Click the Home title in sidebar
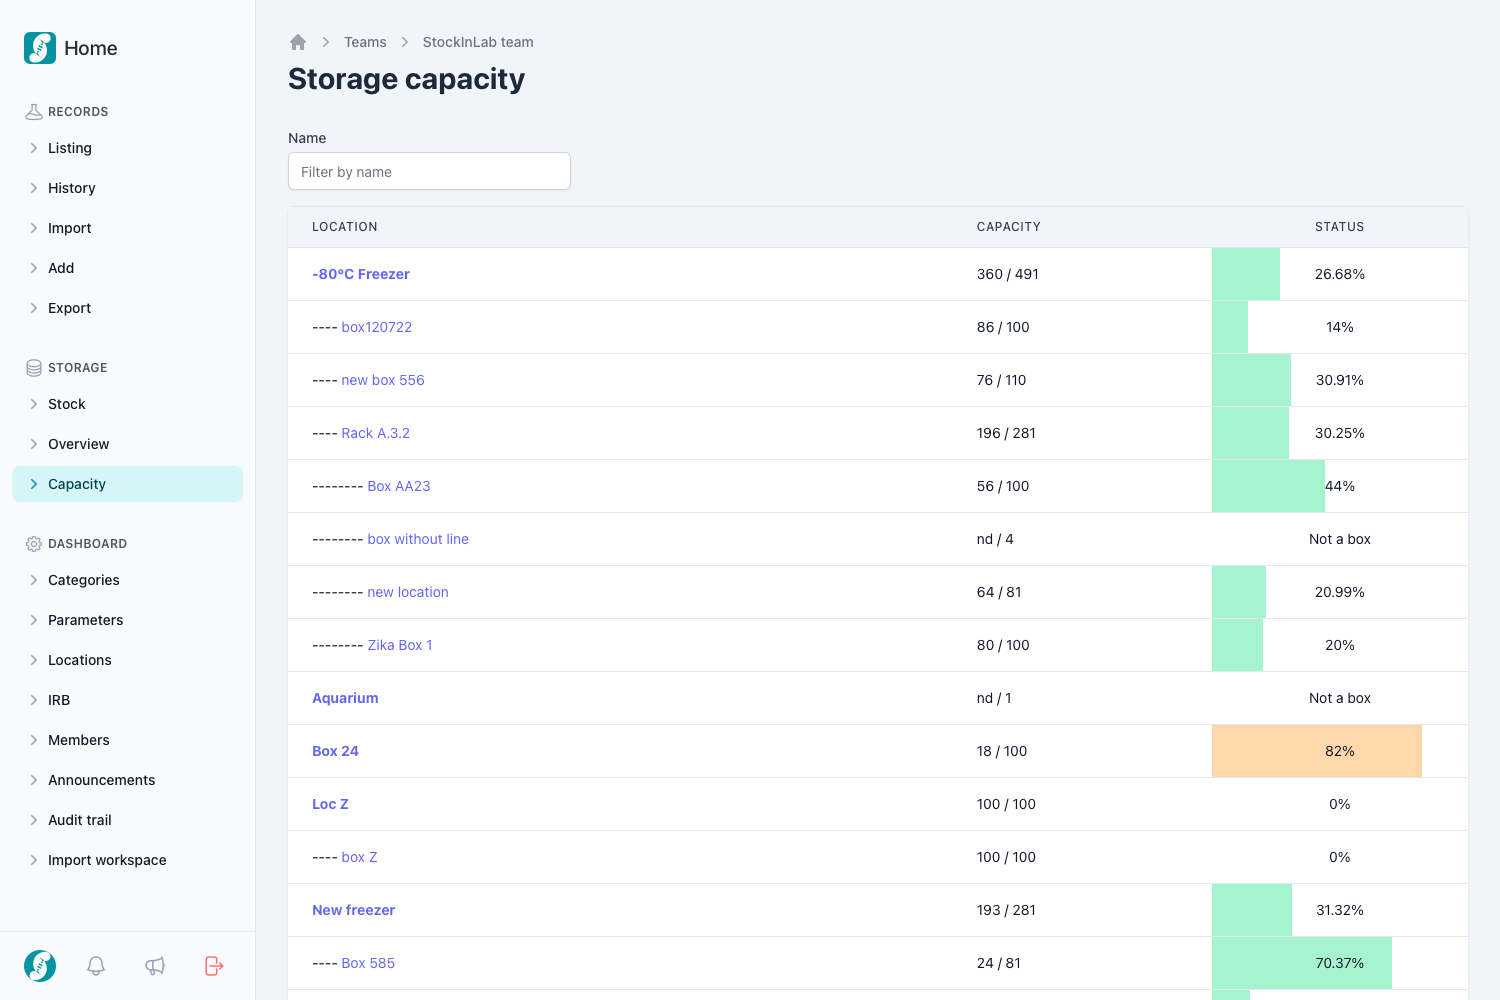Screen dimensions: 1500x1000 click(91, 48)
